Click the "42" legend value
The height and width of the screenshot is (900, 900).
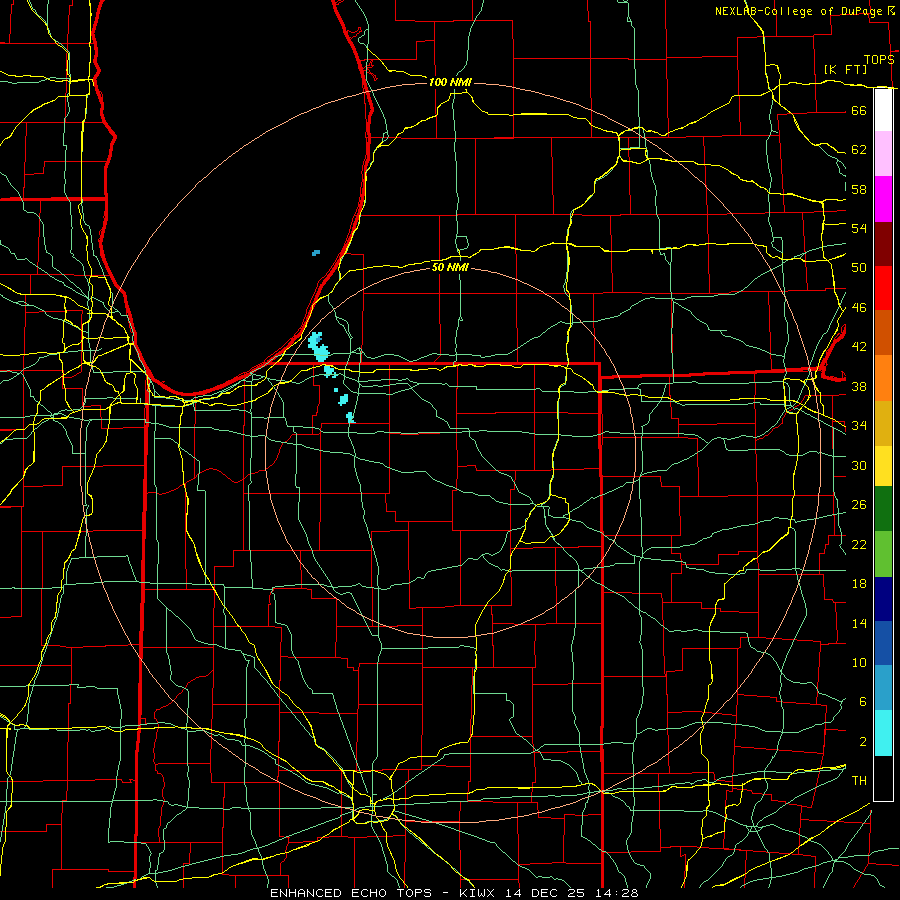click(859, 347)
